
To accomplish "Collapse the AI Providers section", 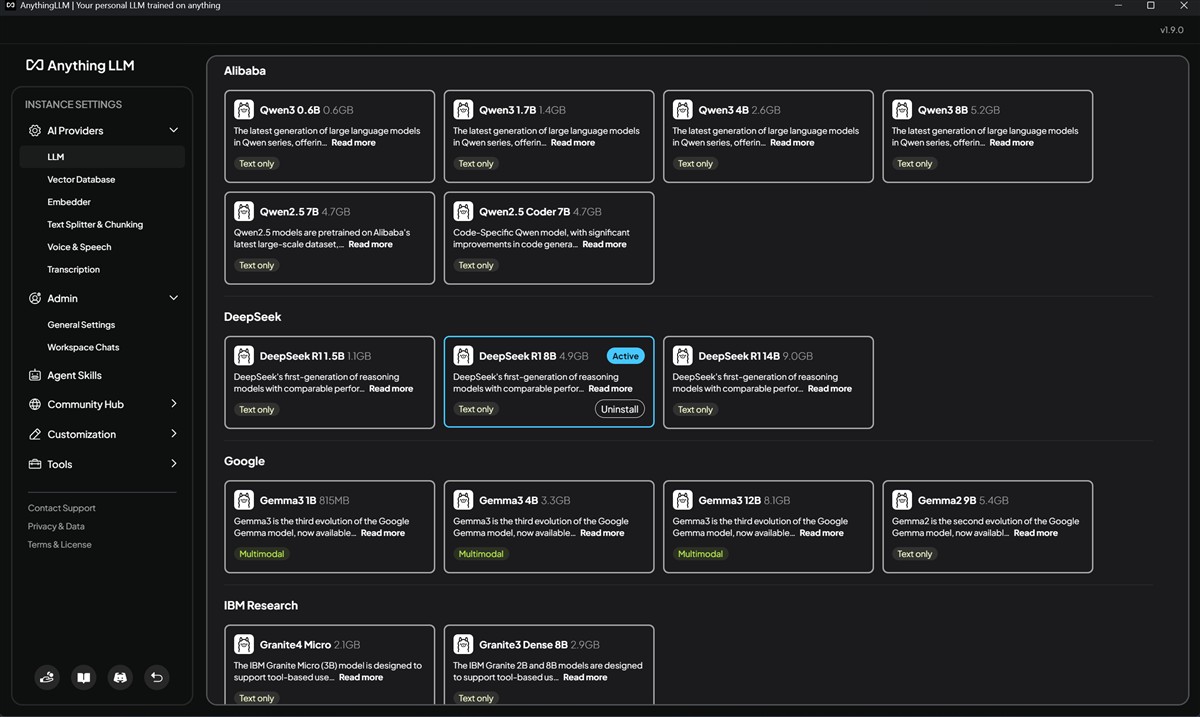I will coord(173,130).
